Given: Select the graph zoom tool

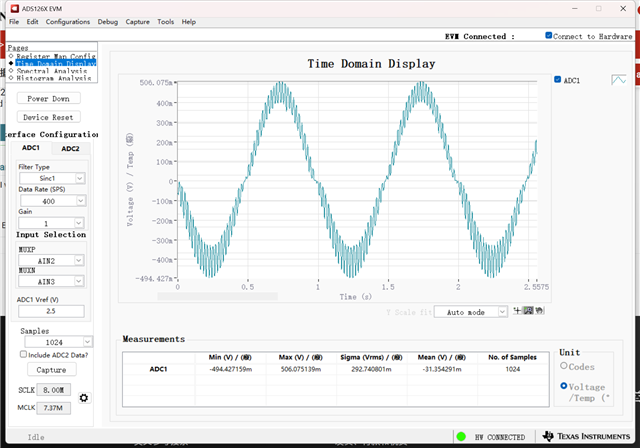Looking at the screenshot, I should pyautogui.click(x=529, y=311).
